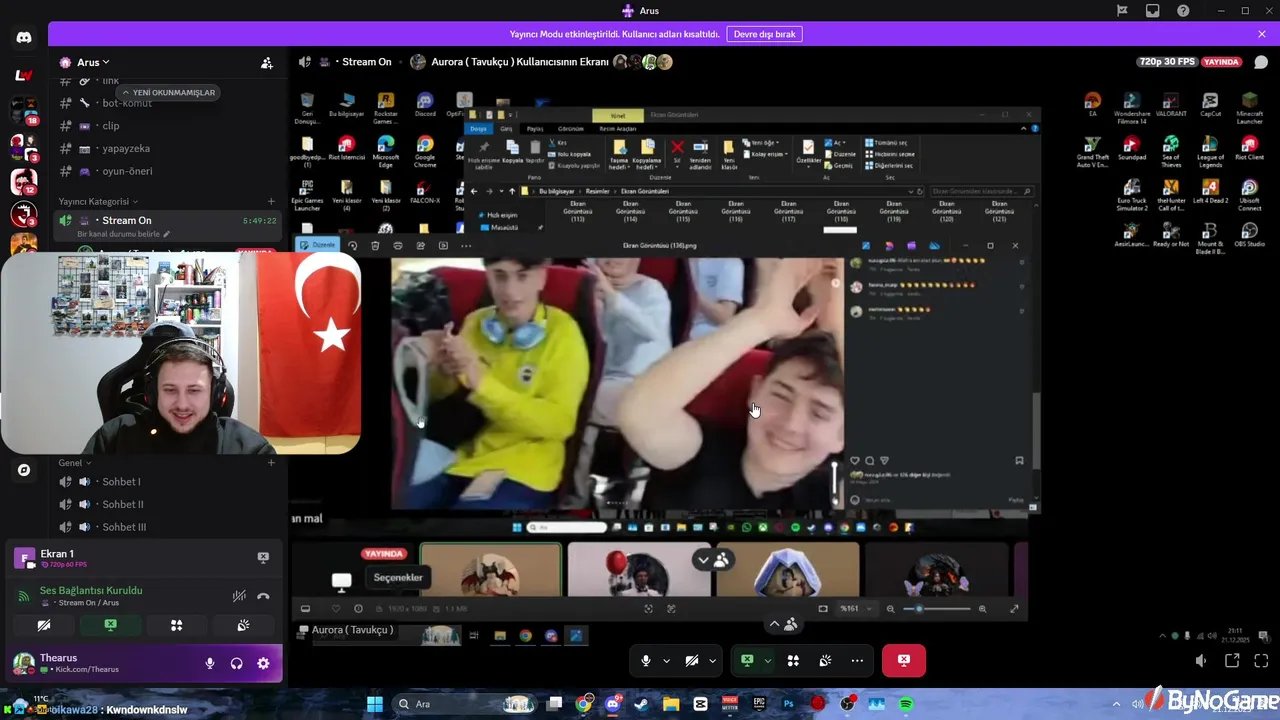Screen dimensions: 1280x720
Task: Open more options three-dot in control bar
Action: [x=857, y=661]
